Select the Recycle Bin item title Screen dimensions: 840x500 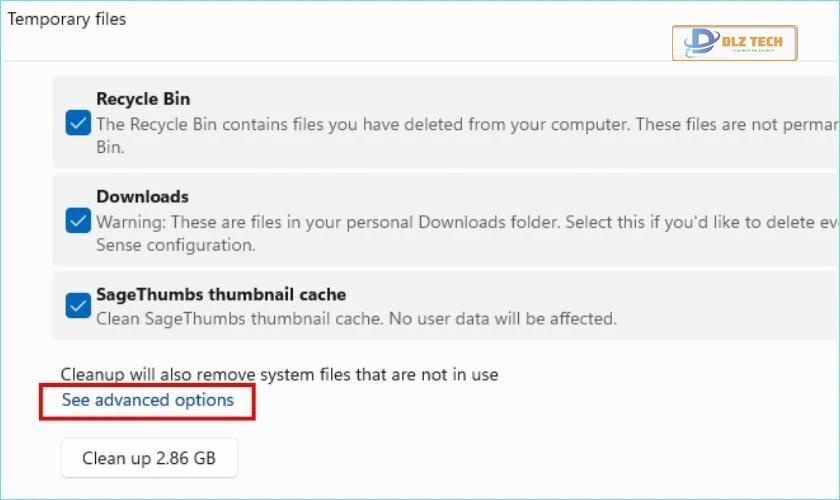click(143, 99)
